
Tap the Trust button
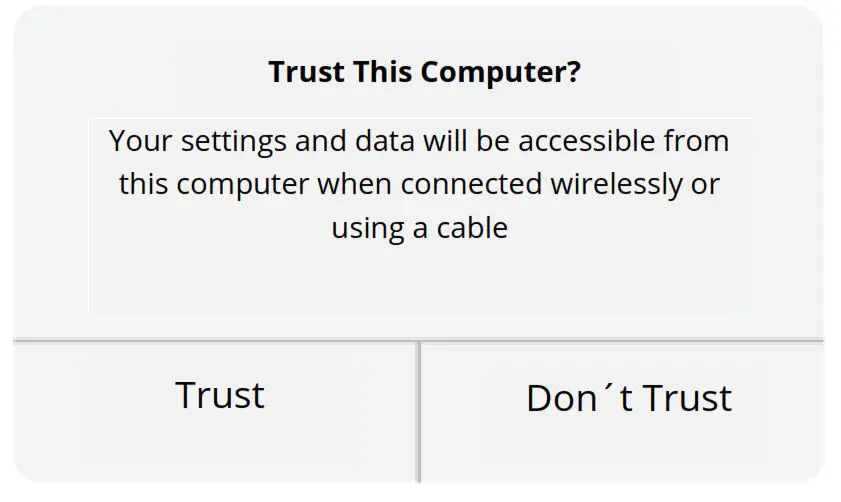coord(220,396)
